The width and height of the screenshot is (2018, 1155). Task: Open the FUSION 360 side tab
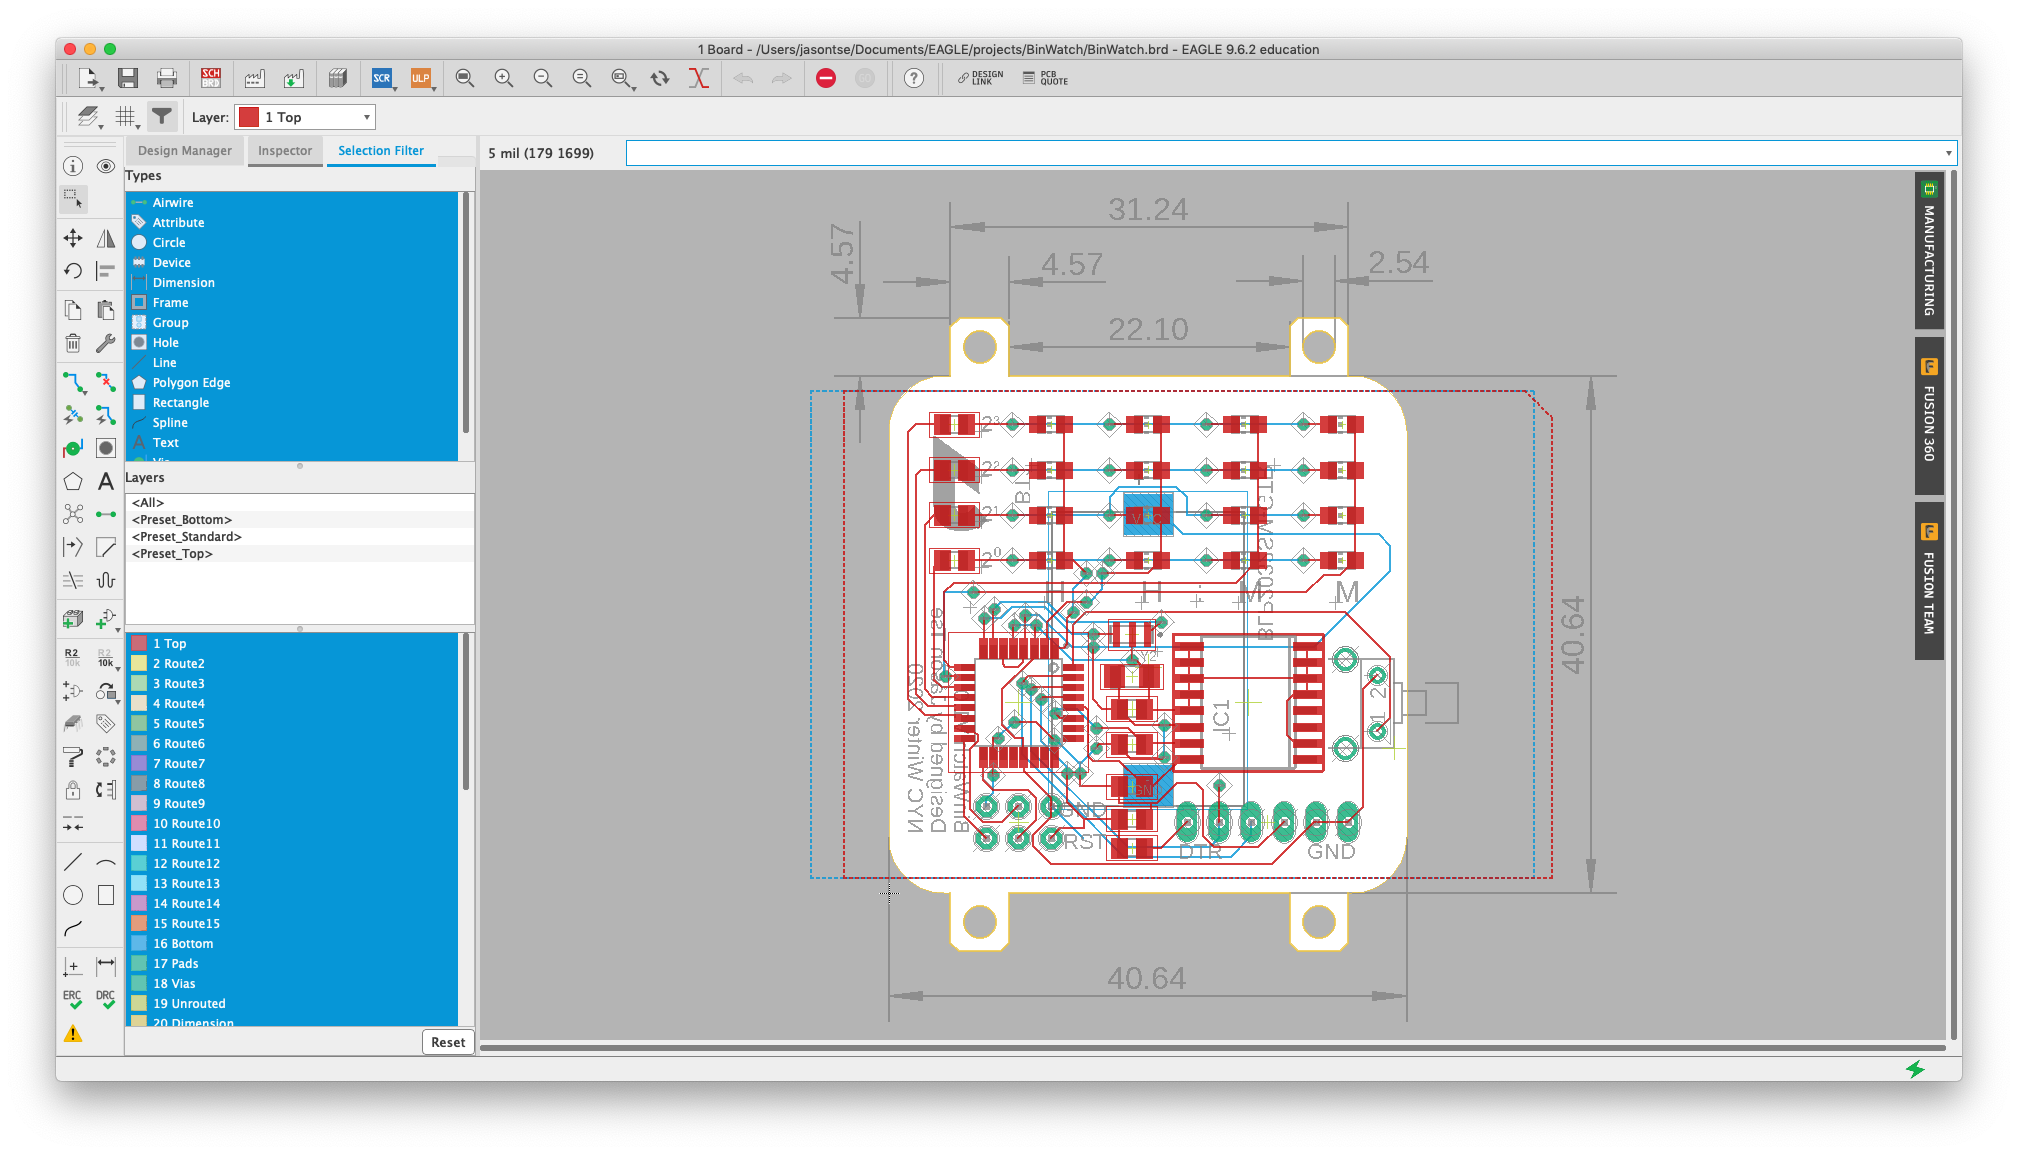(x=1929, y=416)
